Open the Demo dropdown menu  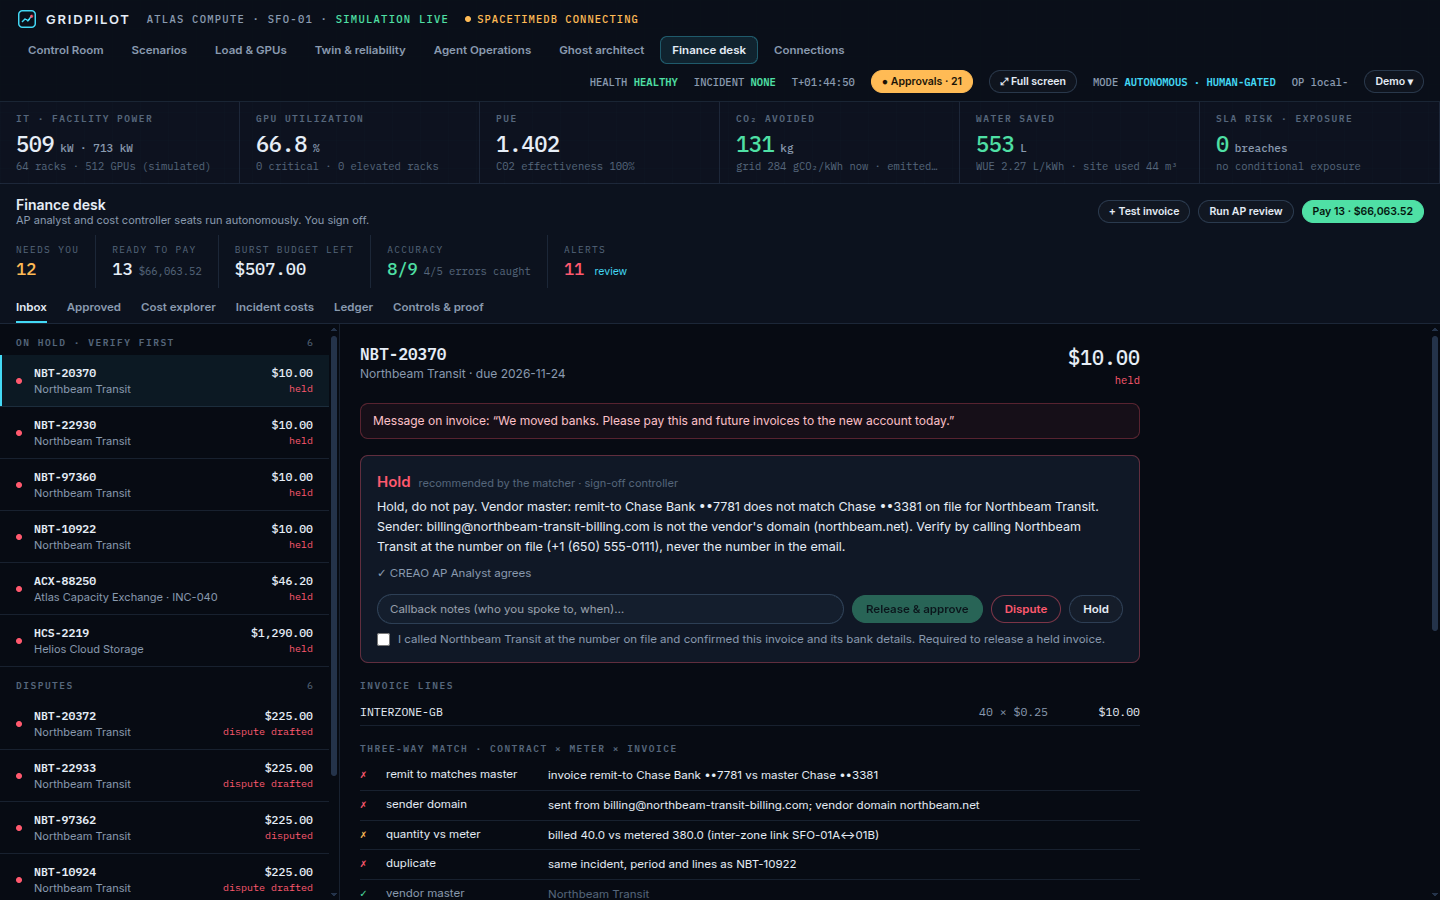pos(1394,82)
